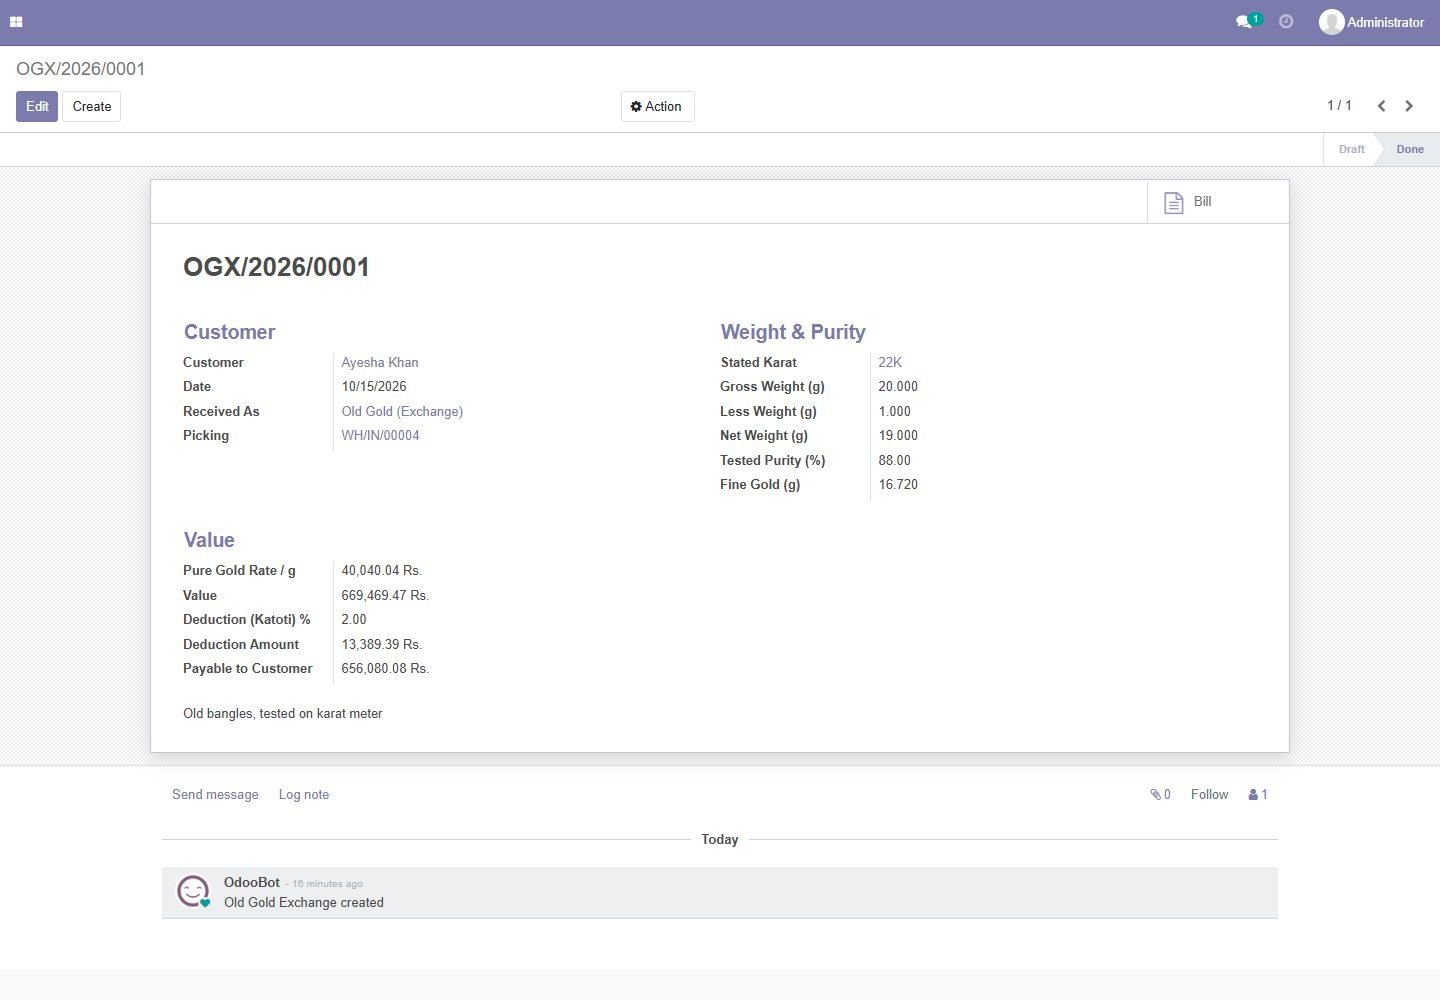Open the Bill document icon
The height and width of the screenshot is (1000, 1440).
tap(1174, 202)
